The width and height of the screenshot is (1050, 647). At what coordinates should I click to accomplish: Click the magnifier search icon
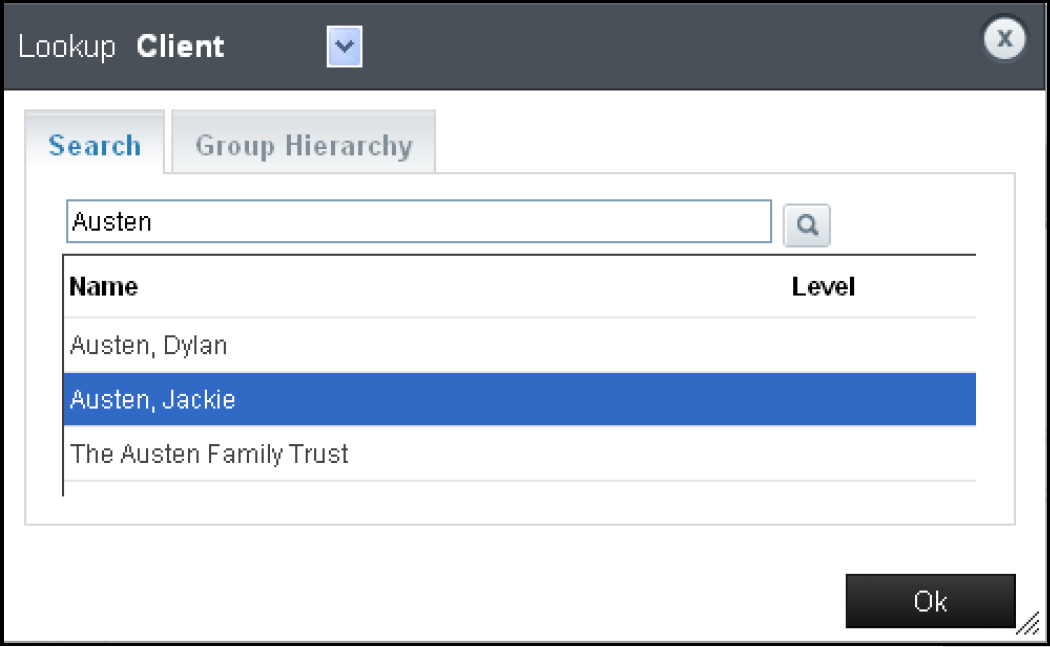pyautogui.click(x=807, y=225)
